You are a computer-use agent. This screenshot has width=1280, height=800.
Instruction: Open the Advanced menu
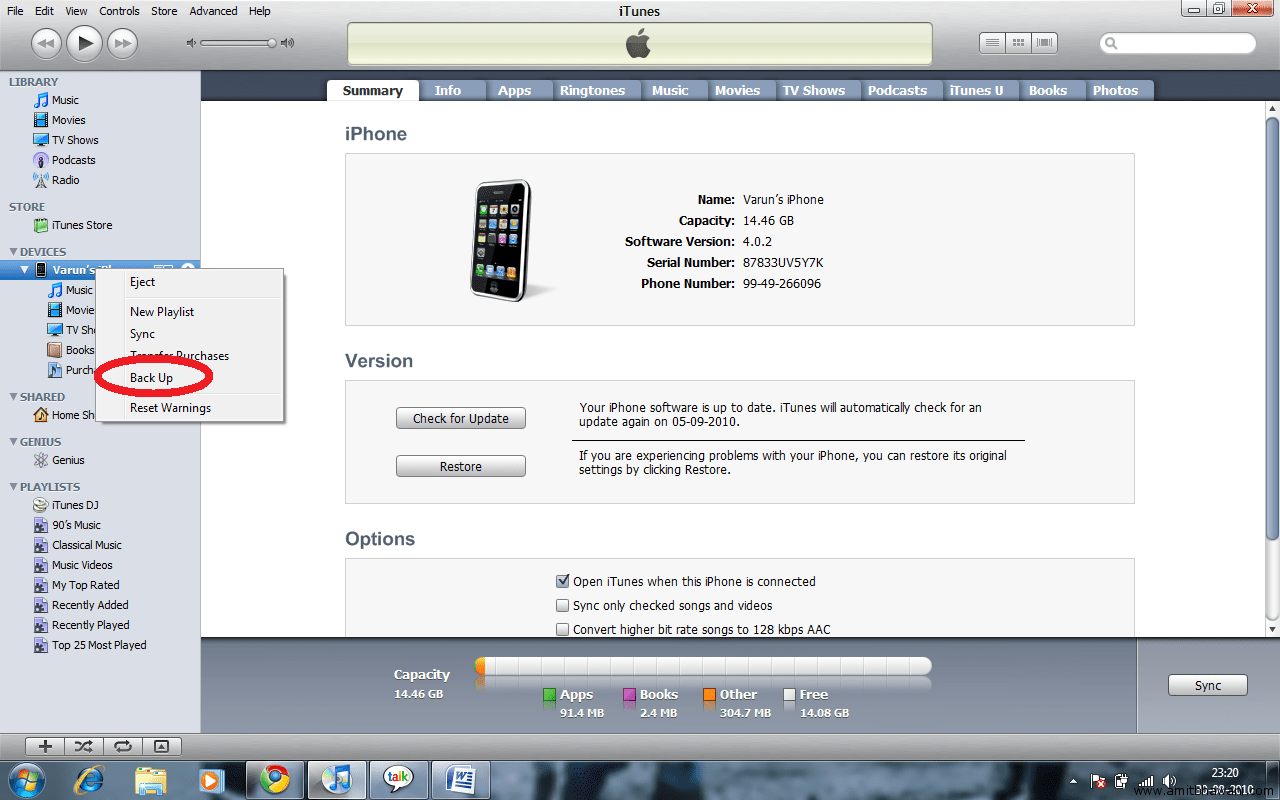coord(213,11)
